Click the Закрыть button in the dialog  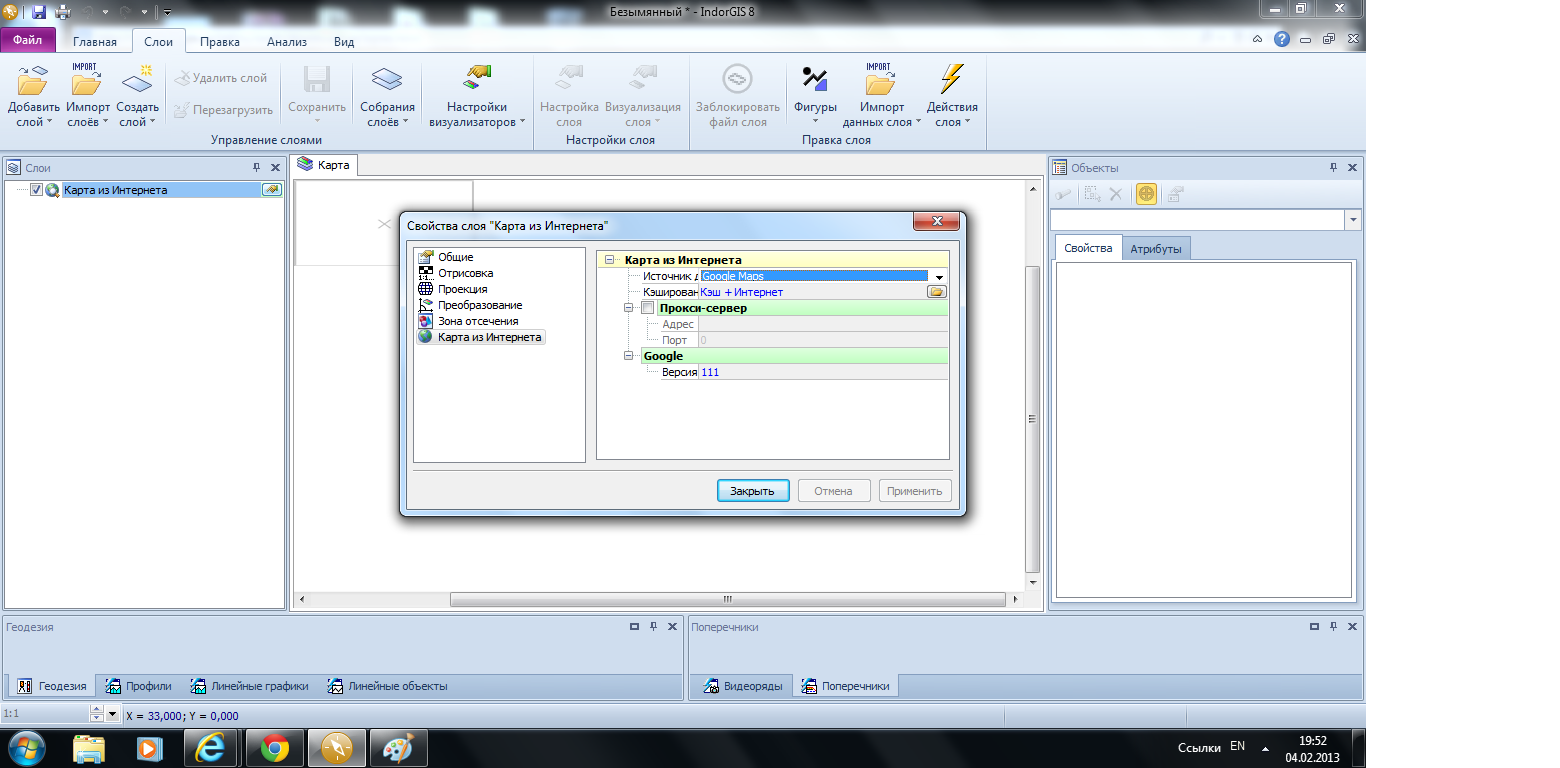click(x=753, y=491)
